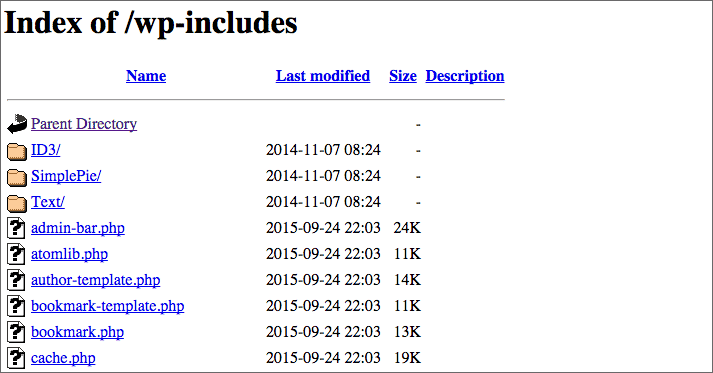
Task: Click the folder icon beside SimplePie/
Action: [x=17, y=177]
